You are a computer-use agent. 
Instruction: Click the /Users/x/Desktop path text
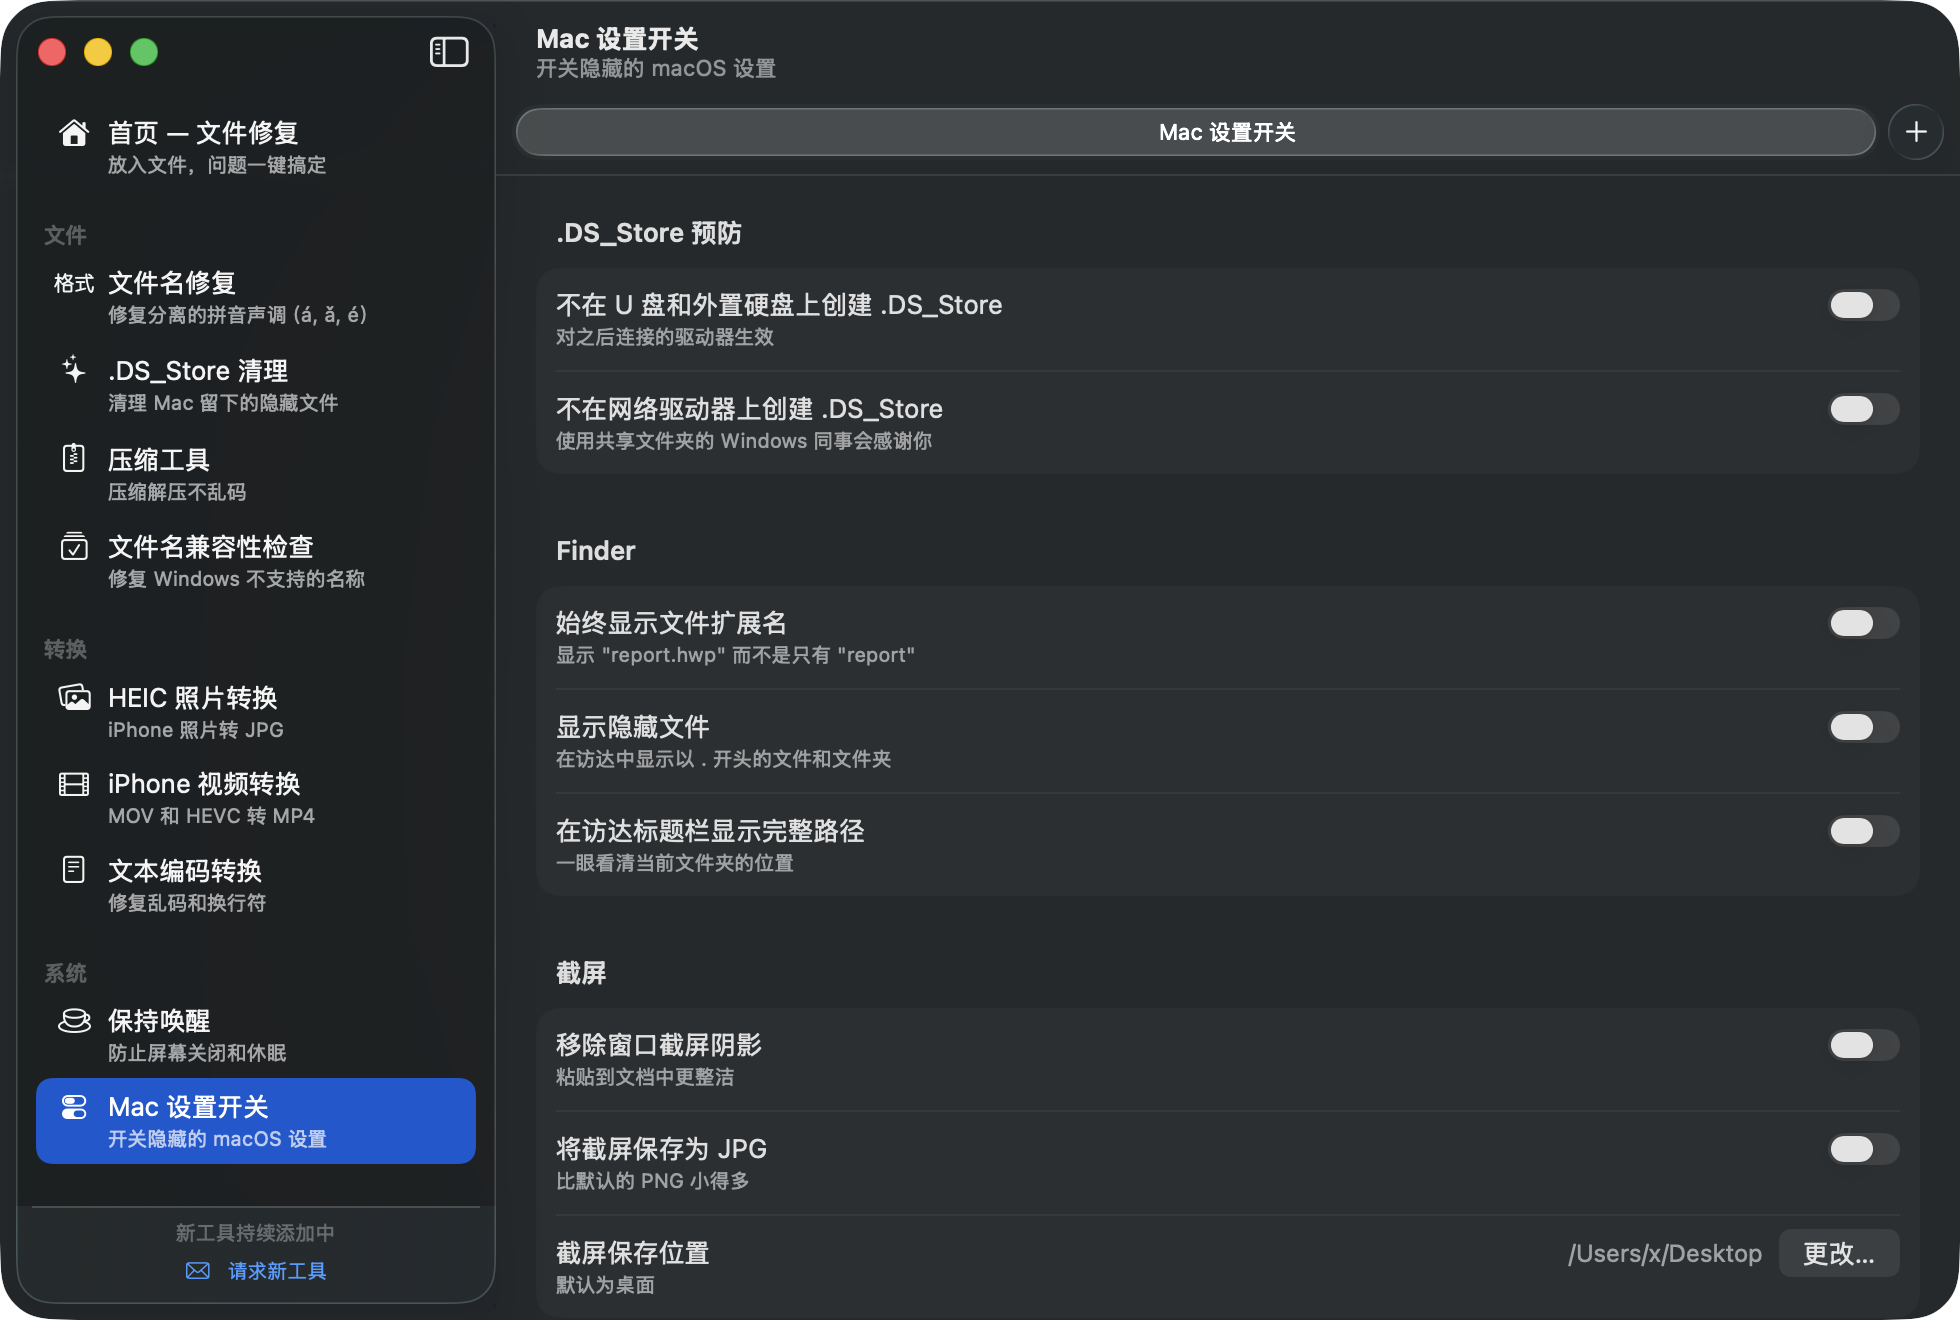tap(1665, 1253)
